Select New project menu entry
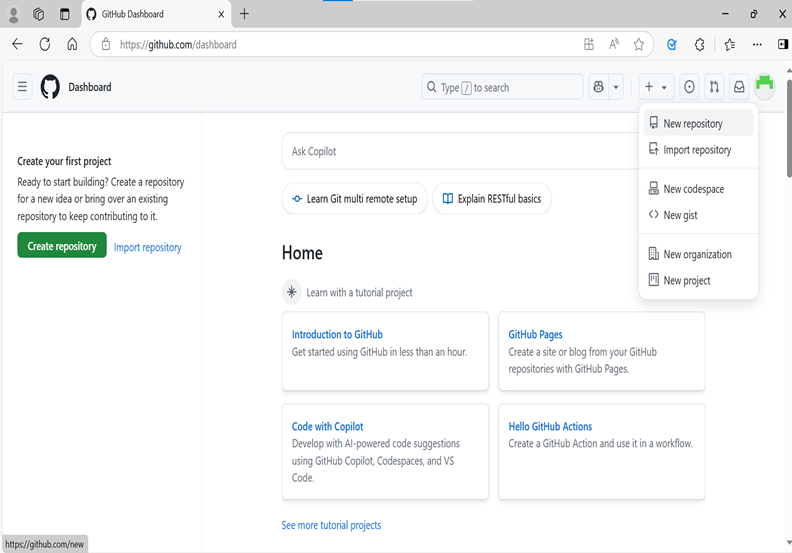The height and width of the screenshot is (553, 792). tap(698, 280)
